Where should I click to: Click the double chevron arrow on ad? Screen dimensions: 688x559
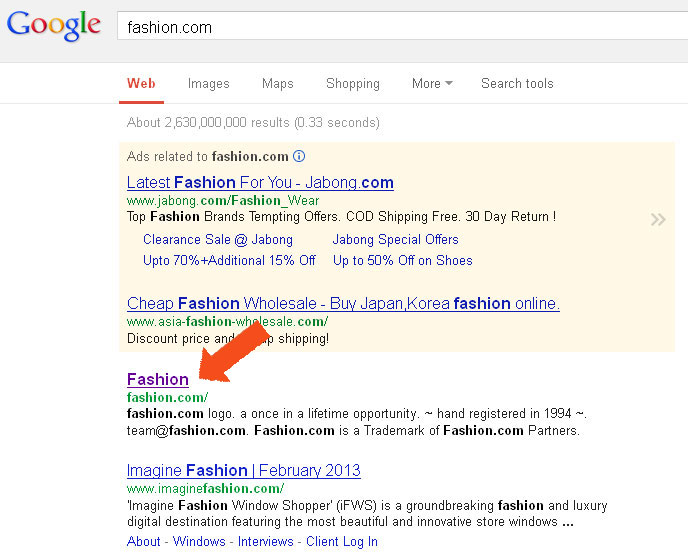click(x=657, y=219)
